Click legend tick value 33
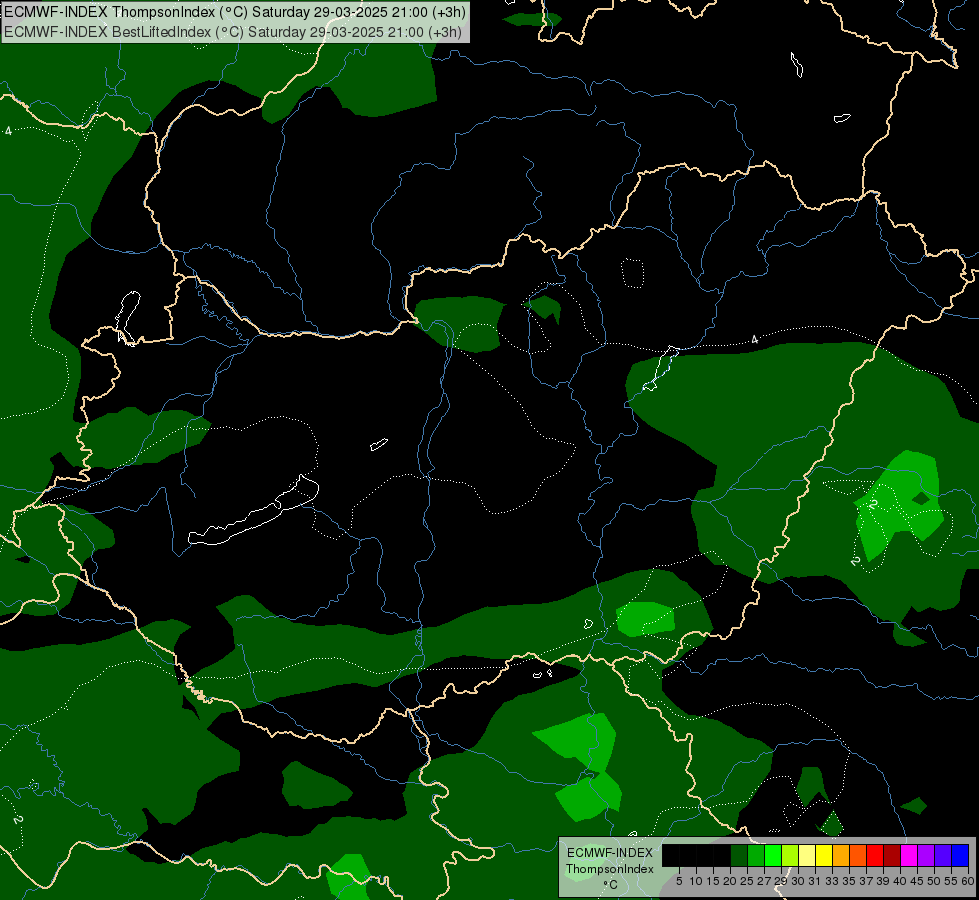The width and height of the screenshot is (979, 900). point(832,881)
